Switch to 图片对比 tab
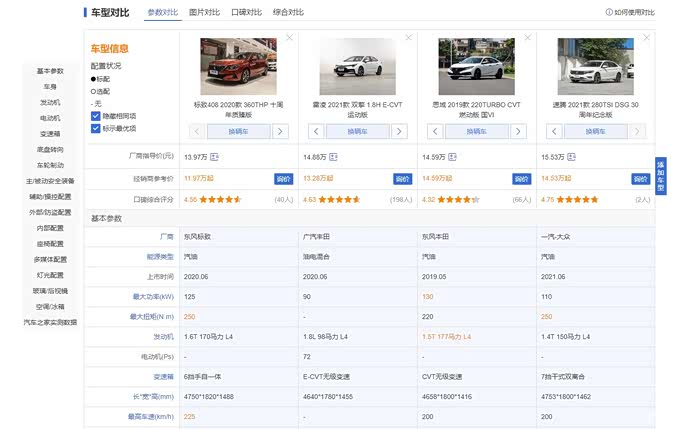Viewport: 700px width, 429px height. pyautogui.click(x=204, y=12)
